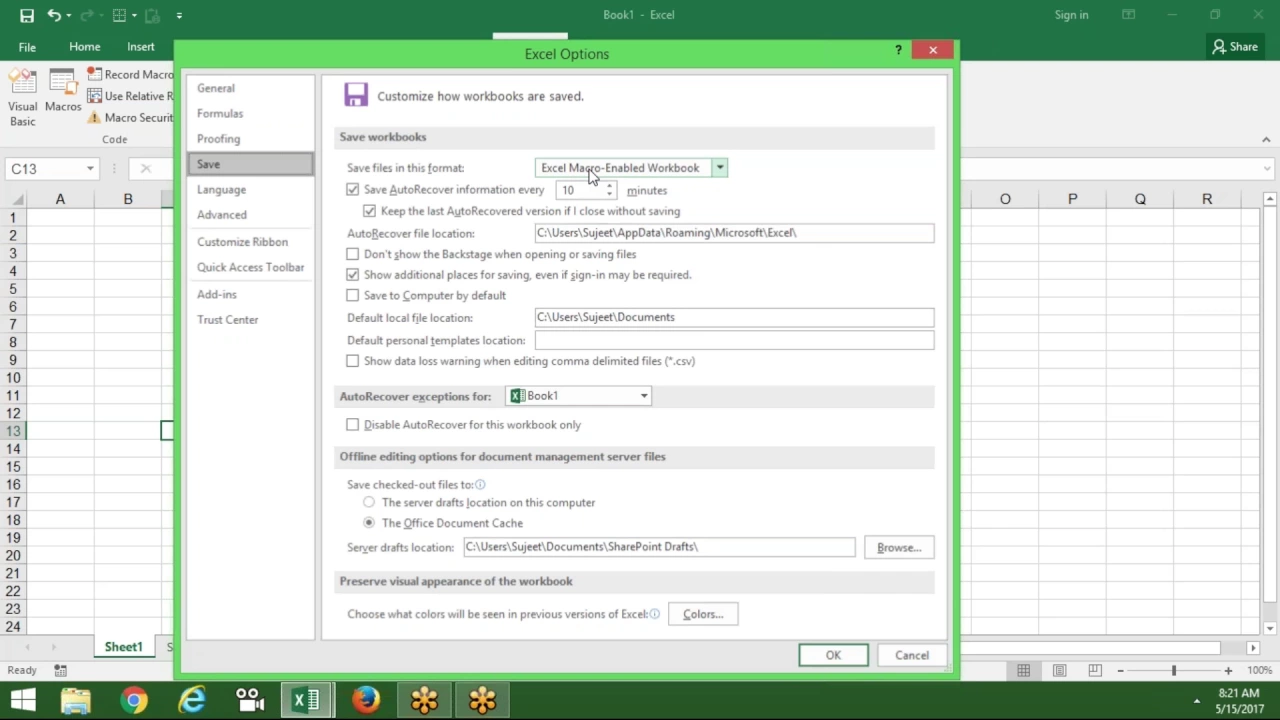Click the macro recording icon in status bar

point(61,671)
